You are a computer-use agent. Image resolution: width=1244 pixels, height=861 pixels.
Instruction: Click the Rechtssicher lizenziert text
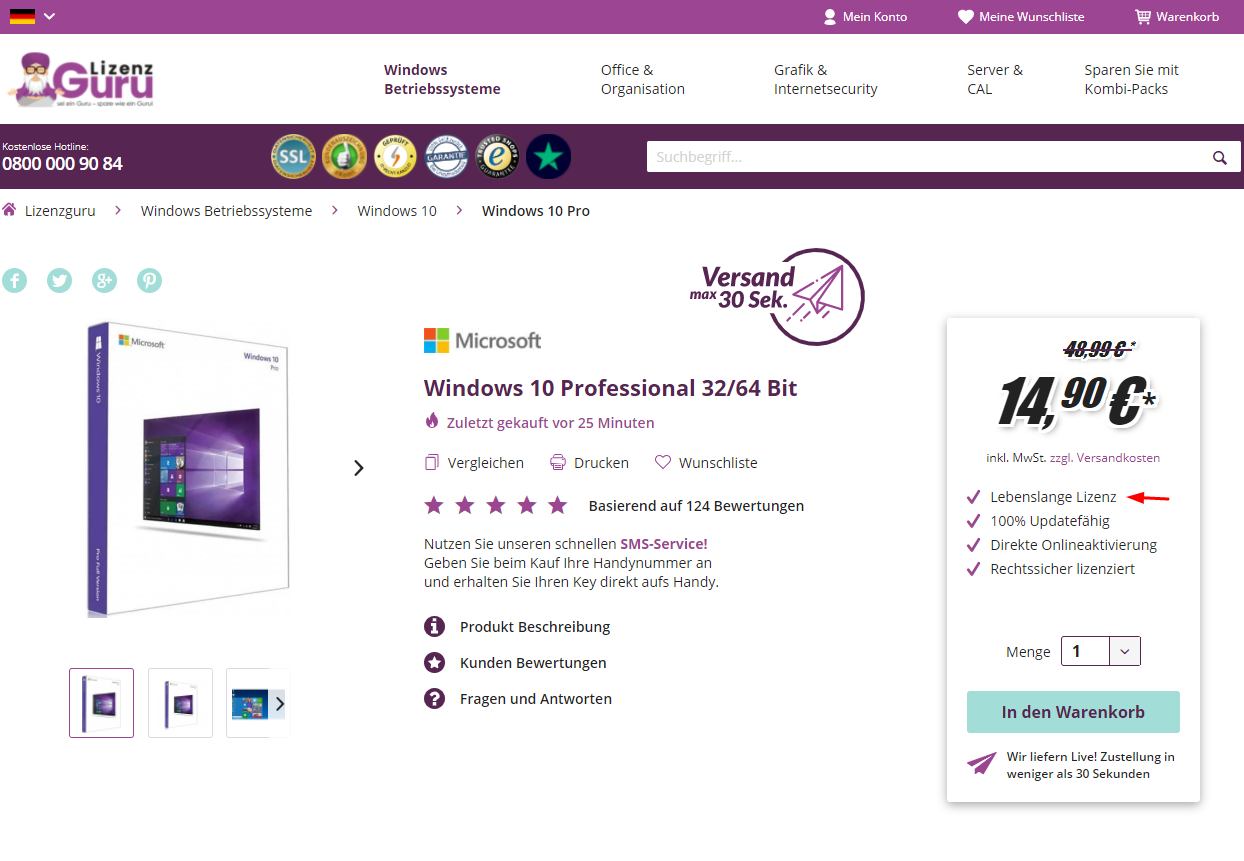[1062, 569]
